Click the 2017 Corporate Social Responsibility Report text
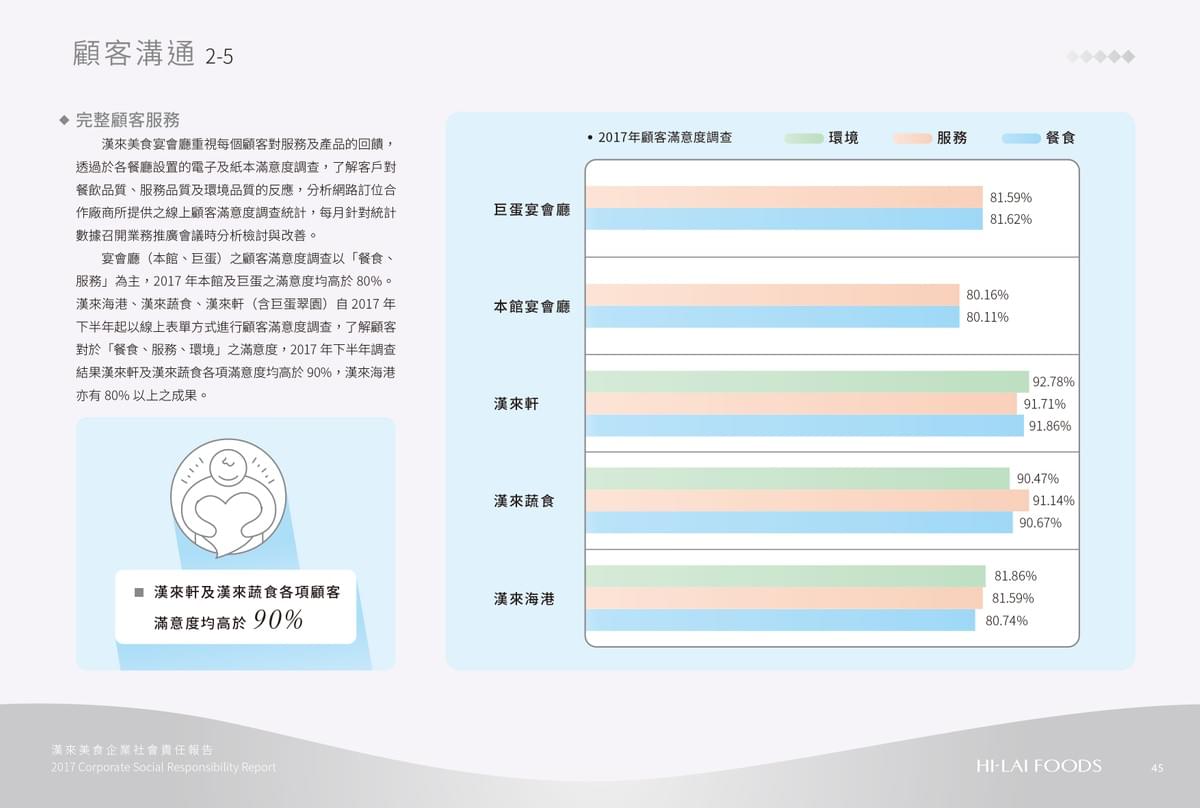Screen dimensions: 1200x808 point(163,767)
